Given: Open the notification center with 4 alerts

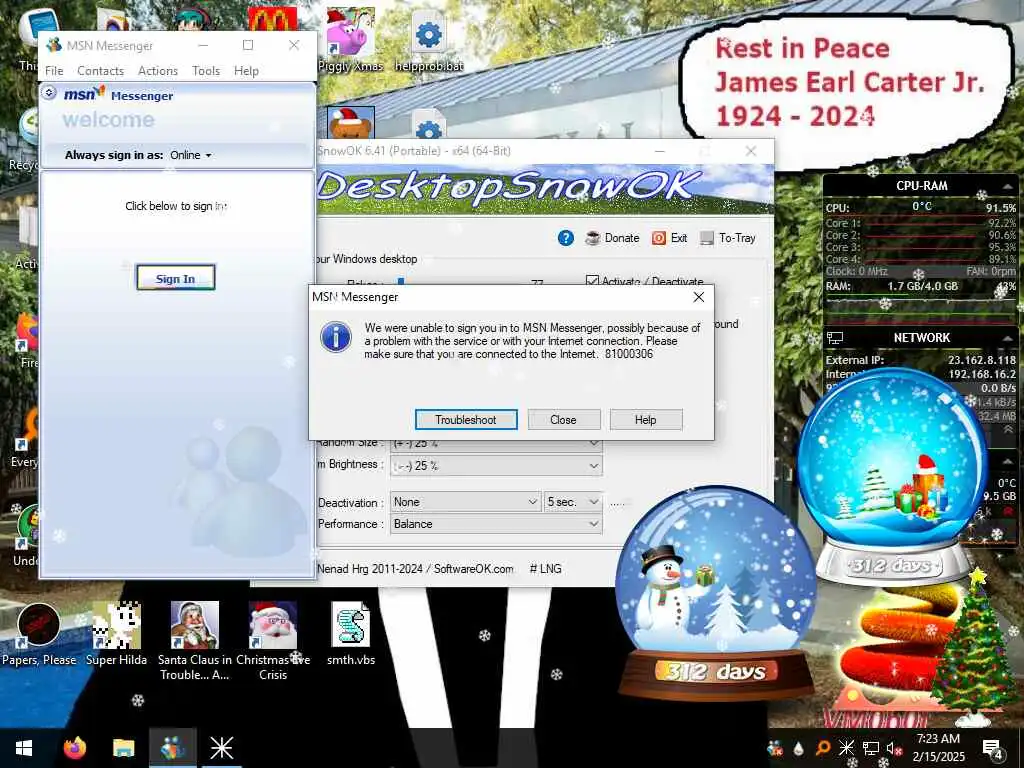Looking at the screenshot, I should coord(993,748).
